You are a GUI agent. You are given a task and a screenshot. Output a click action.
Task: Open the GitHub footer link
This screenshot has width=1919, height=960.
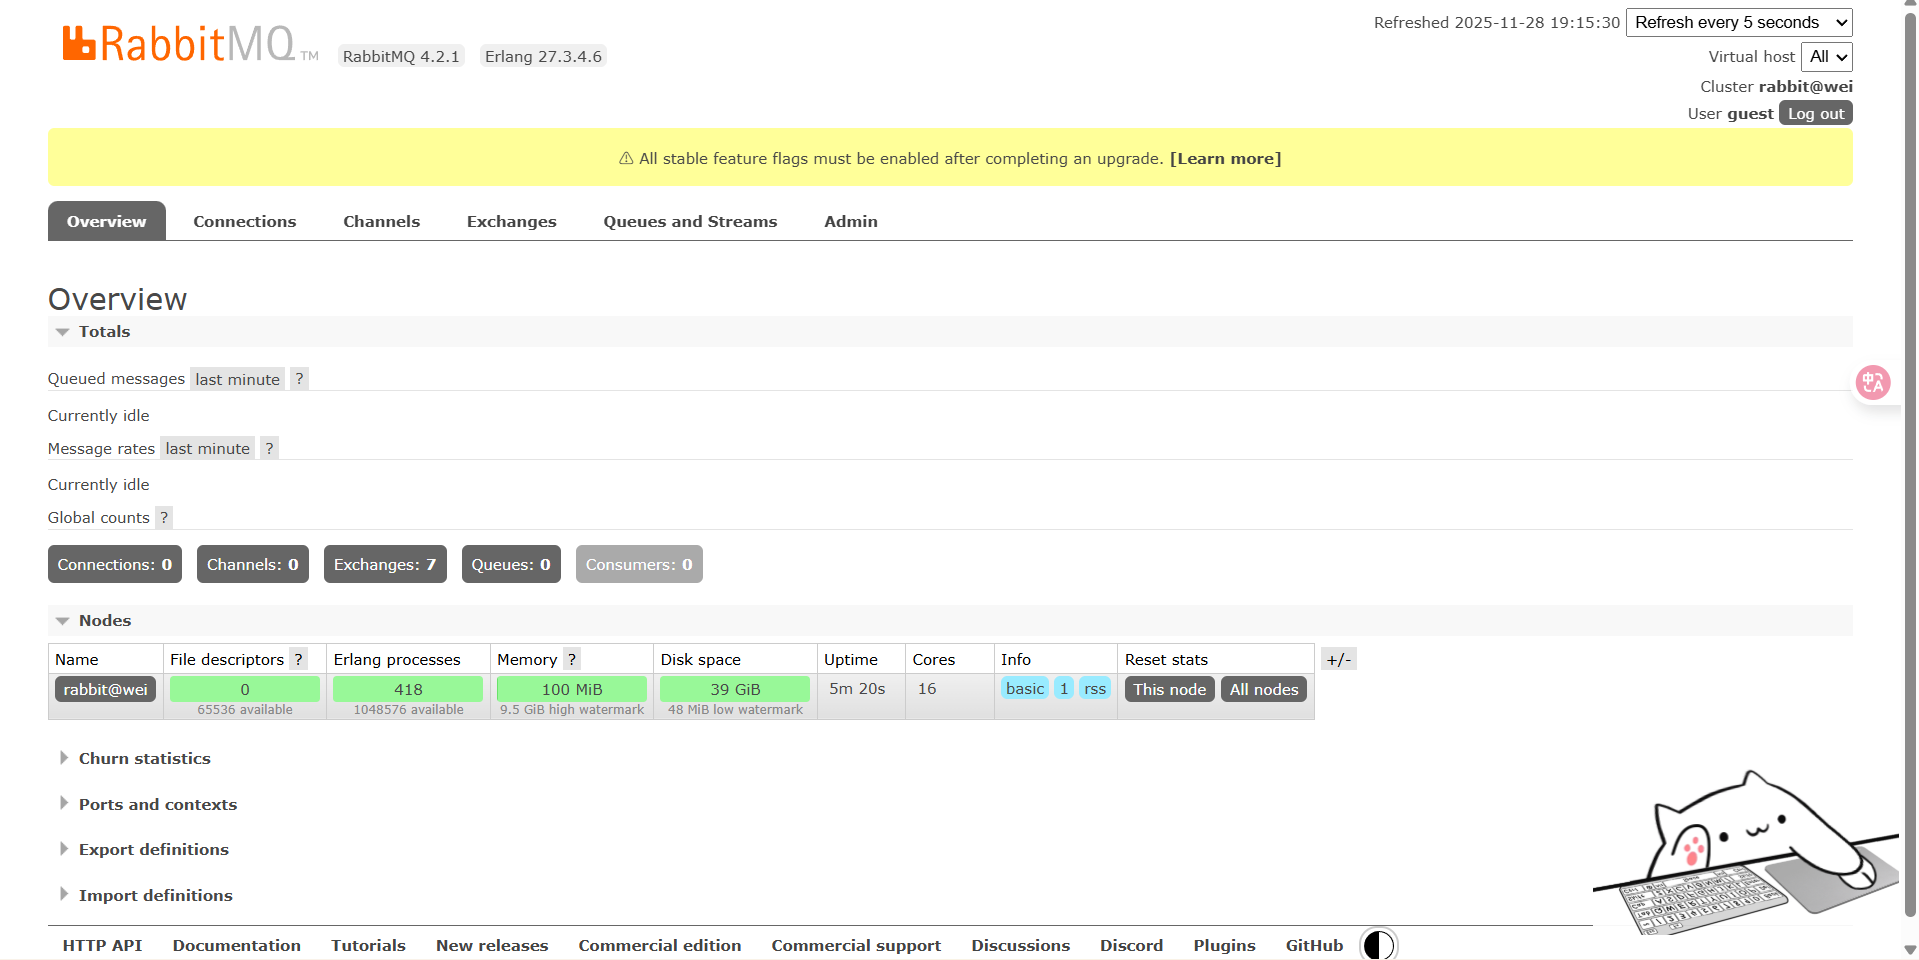pos(1315,945)
